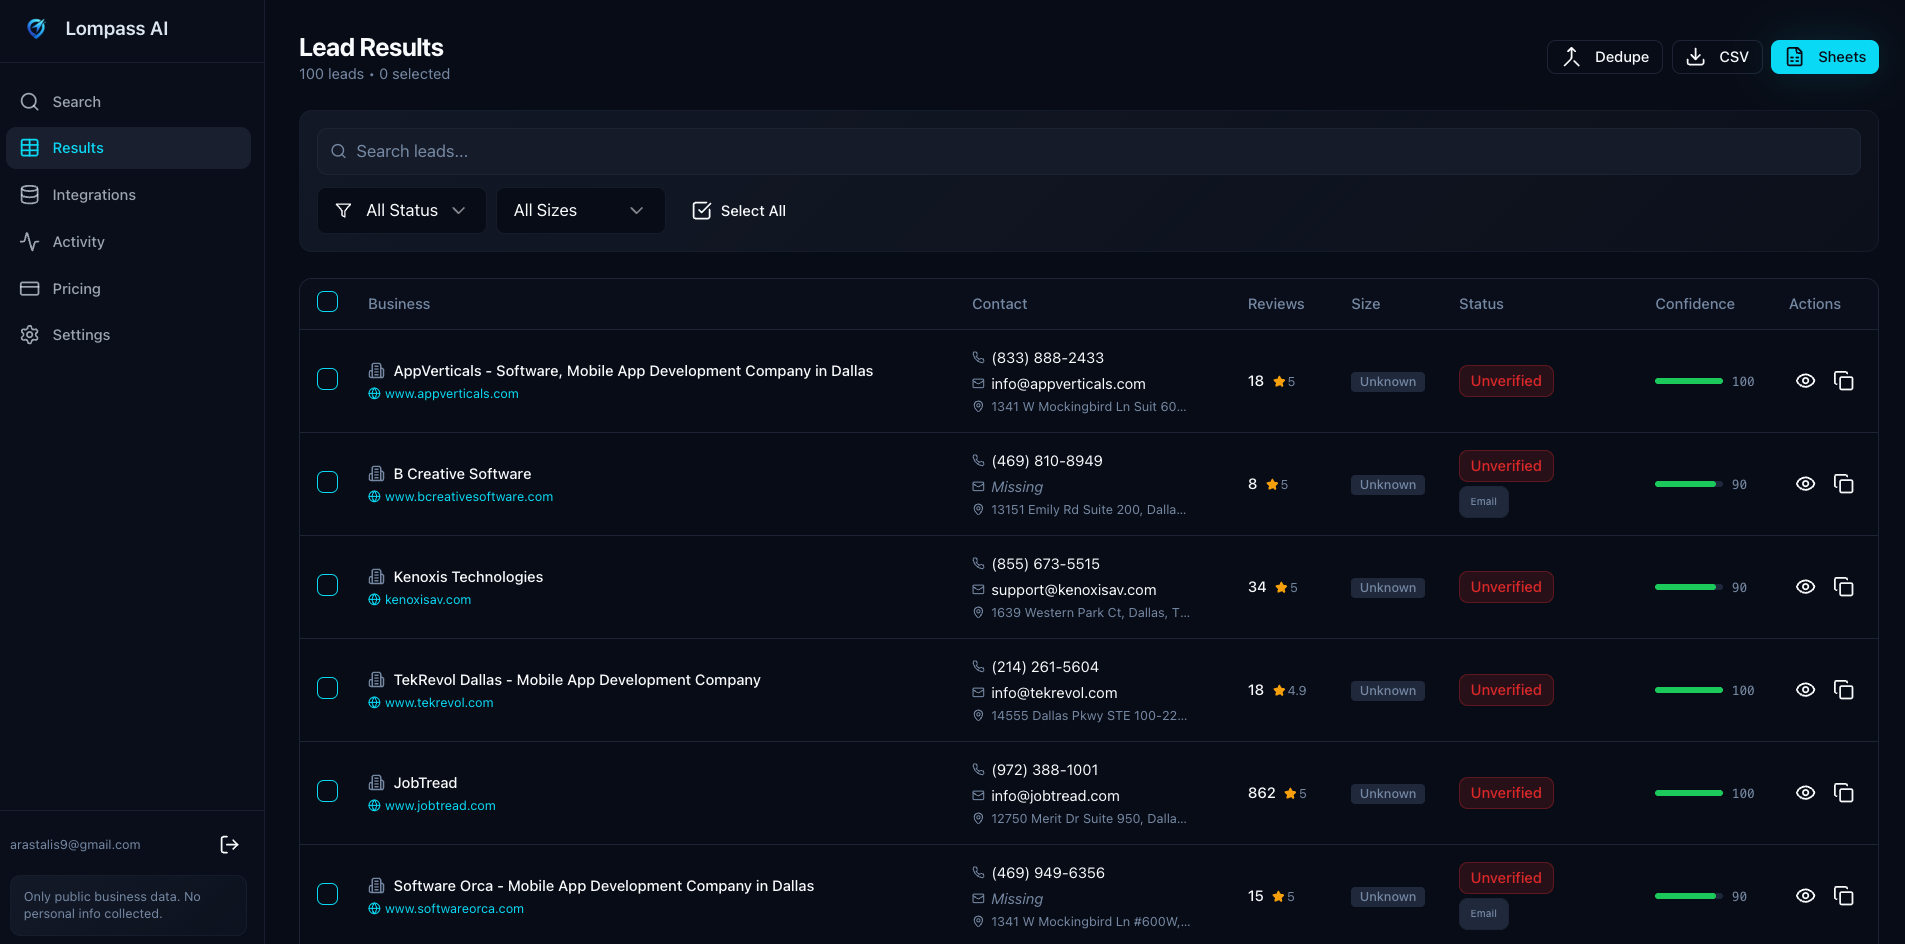
Task: View details for B Creative Software lead
Action: click(x=1805, y=484)
